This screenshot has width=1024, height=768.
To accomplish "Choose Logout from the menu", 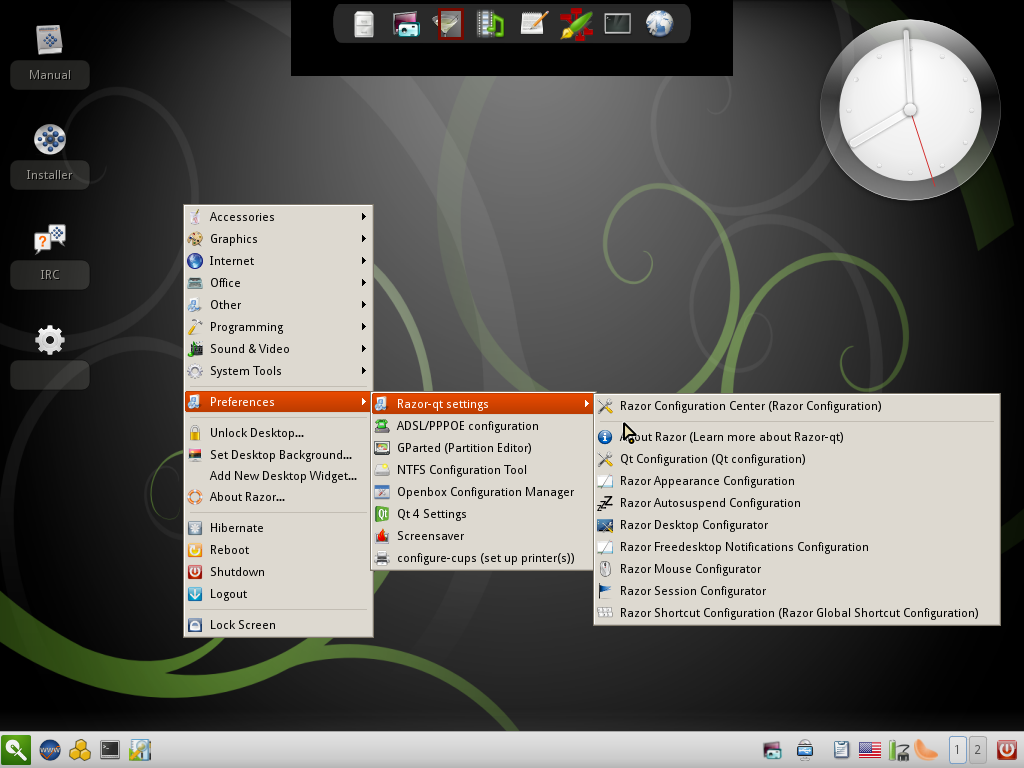I will 278,594.
